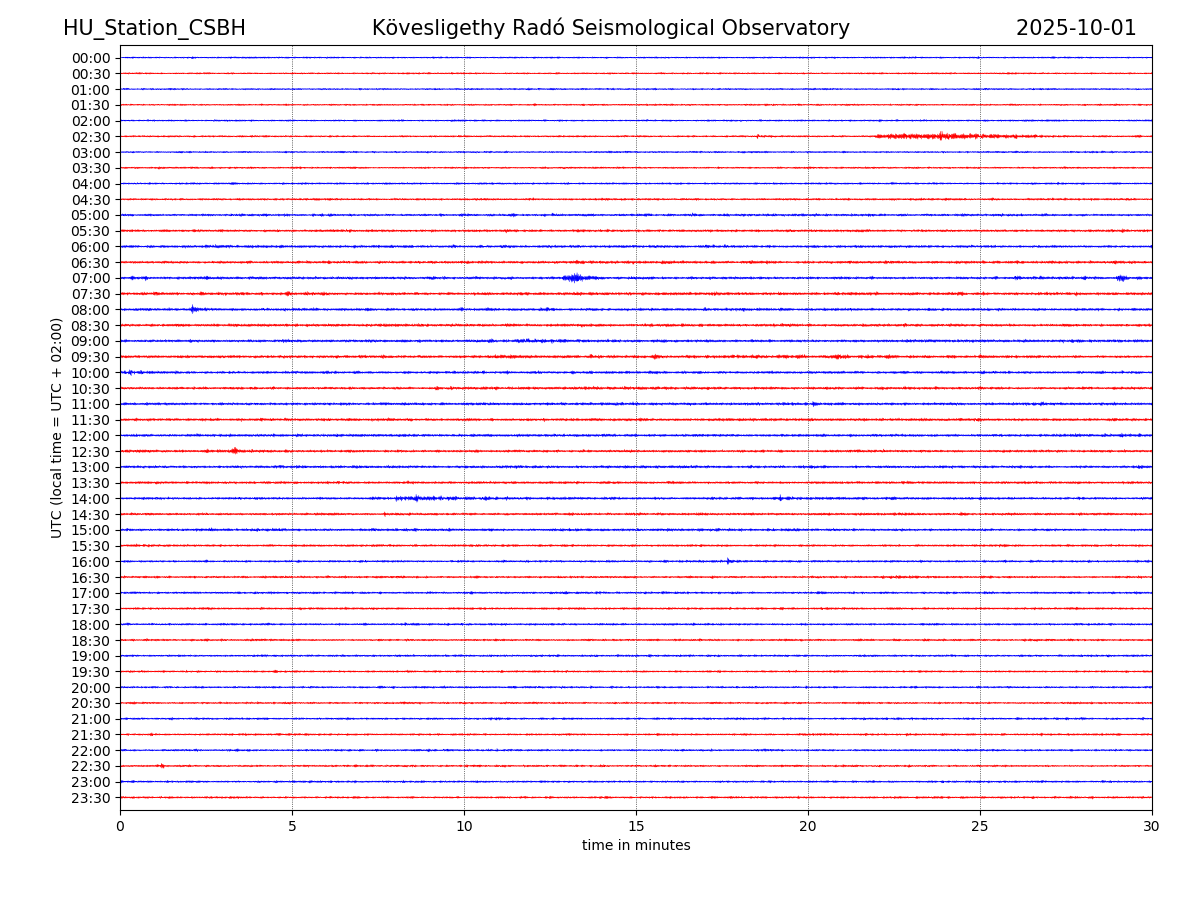Click the blue burst near minute 29 on the 07:00 trace
This screenshot has width=1200, height=900.
[1121, 278]
